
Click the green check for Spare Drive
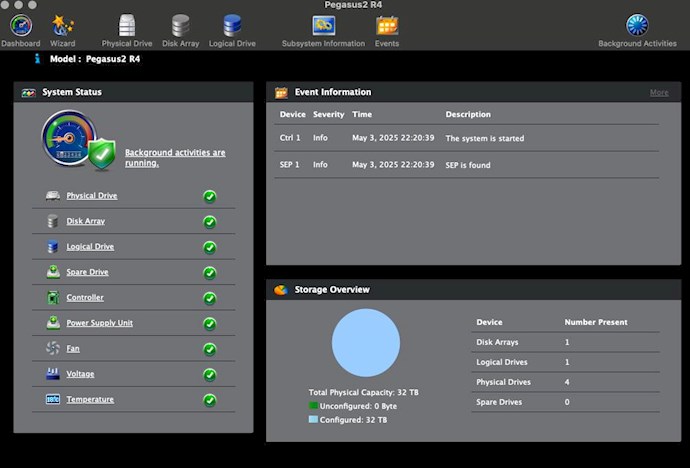pyautogui.click(x=210, y=273)
